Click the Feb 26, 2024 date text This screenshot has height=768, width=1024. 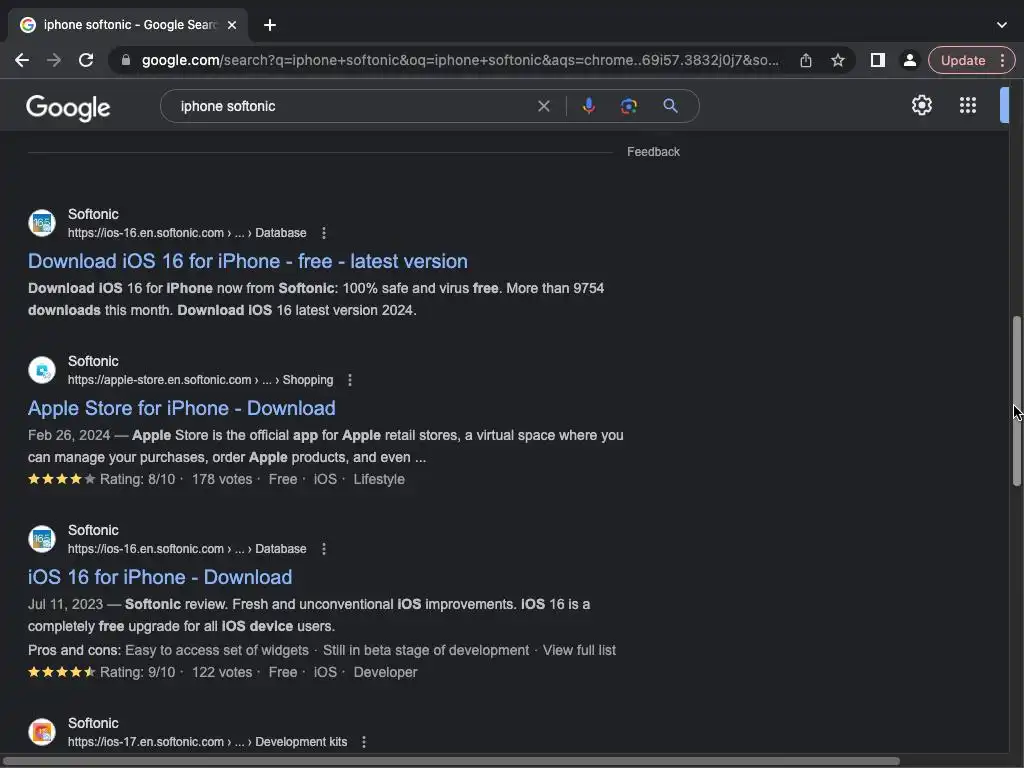[69, 436]
